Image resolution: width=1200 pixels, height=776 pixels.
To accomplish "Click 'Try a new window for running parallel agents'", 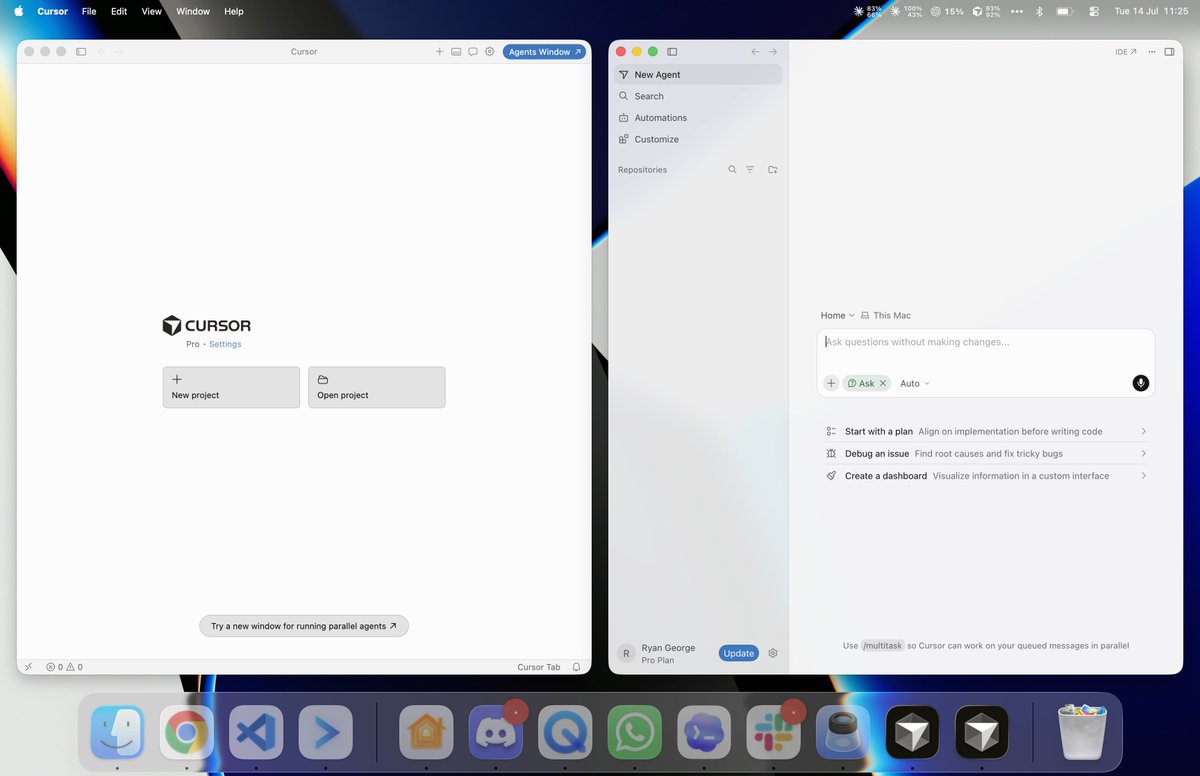I will tap(304, 626).
